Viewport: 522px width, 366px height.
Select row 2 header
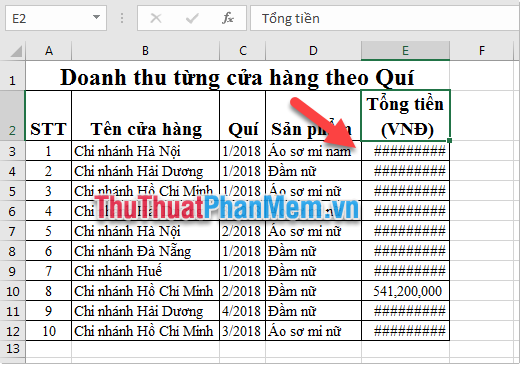(12, 115)
